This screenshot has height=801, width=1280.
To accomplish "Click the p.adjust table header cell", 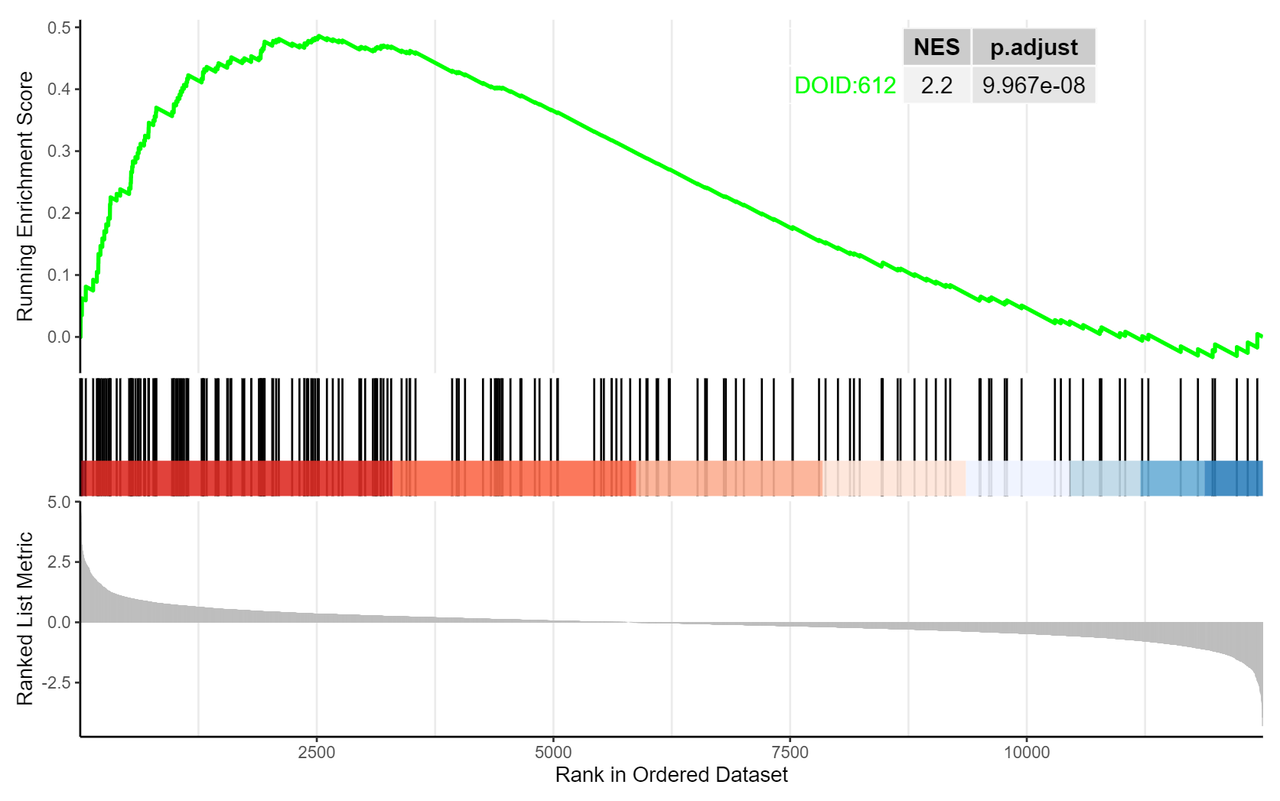I will click(1033, 47).
